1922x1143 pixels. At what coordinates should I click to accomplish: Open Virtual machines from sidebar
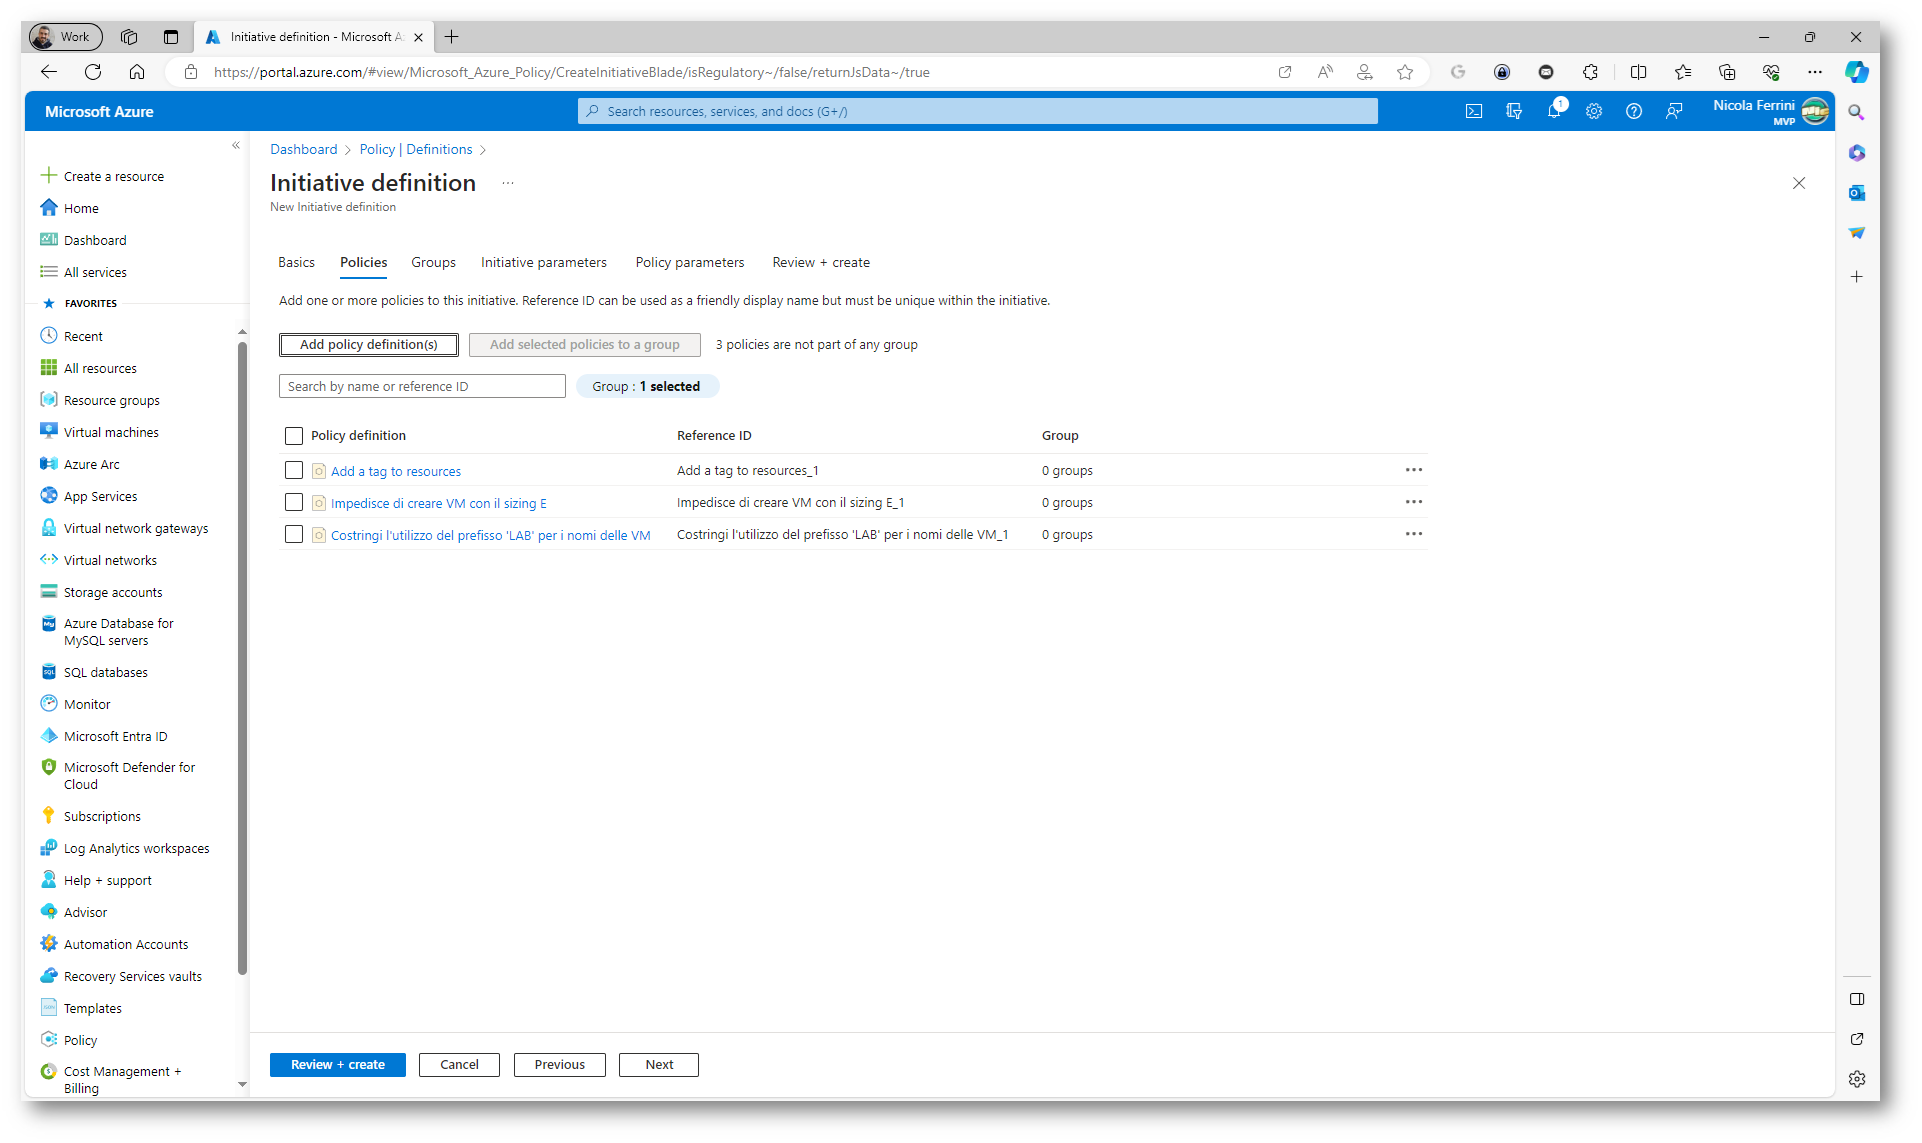tap(111, 432)
